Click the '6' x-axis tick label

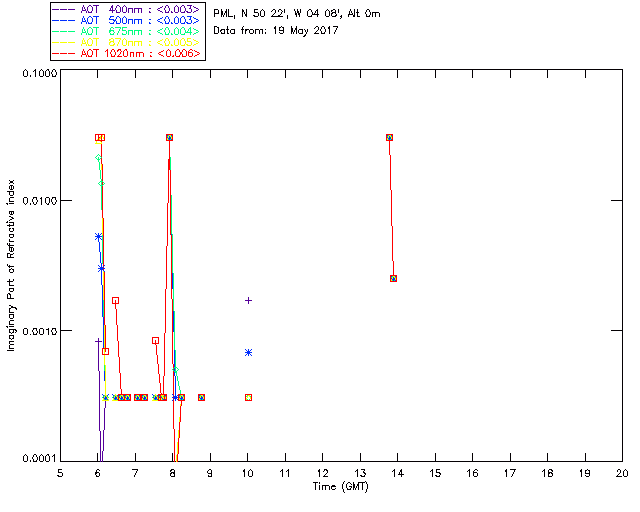(98, 473)
